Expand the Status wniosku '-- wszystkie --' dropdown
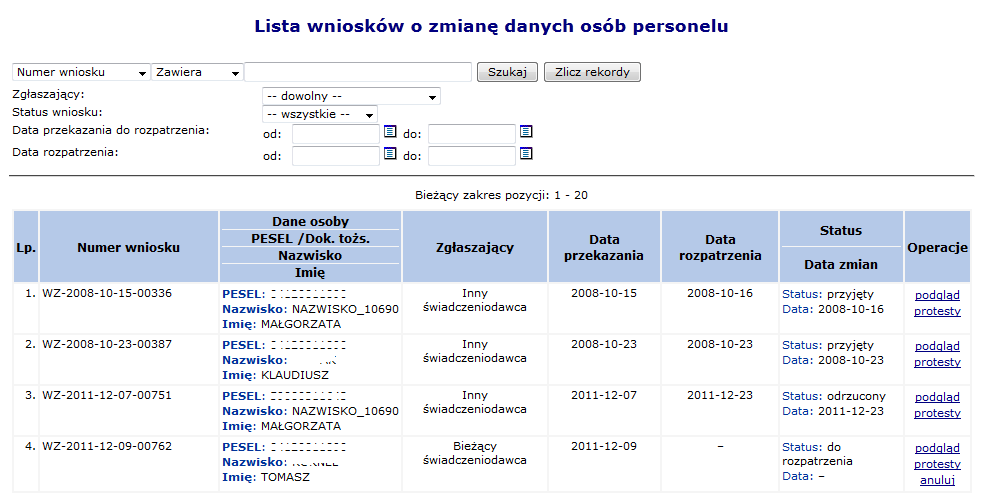The width and height of the screenshot is (983, 502). (x=320, y=115)
